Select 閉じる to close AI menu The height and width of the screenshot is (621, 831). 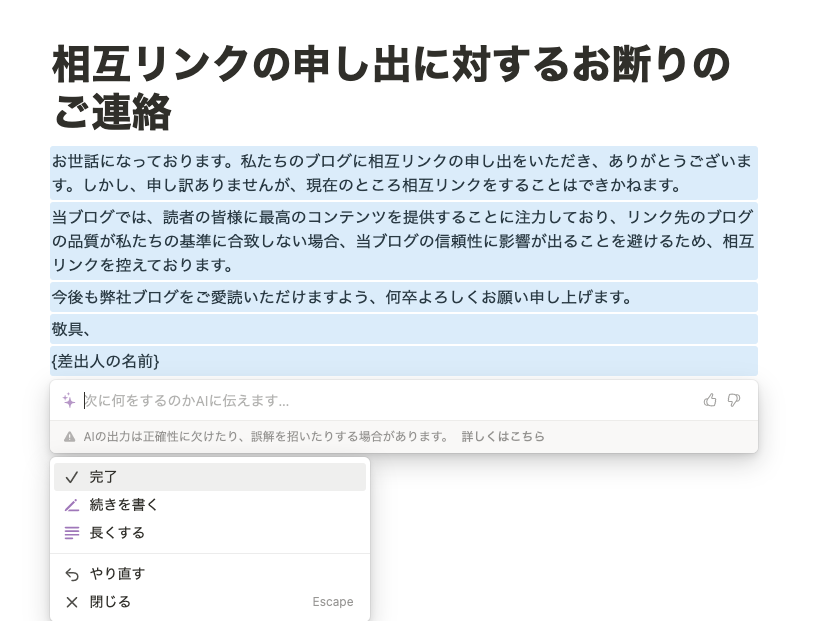[x=210, y=602]
